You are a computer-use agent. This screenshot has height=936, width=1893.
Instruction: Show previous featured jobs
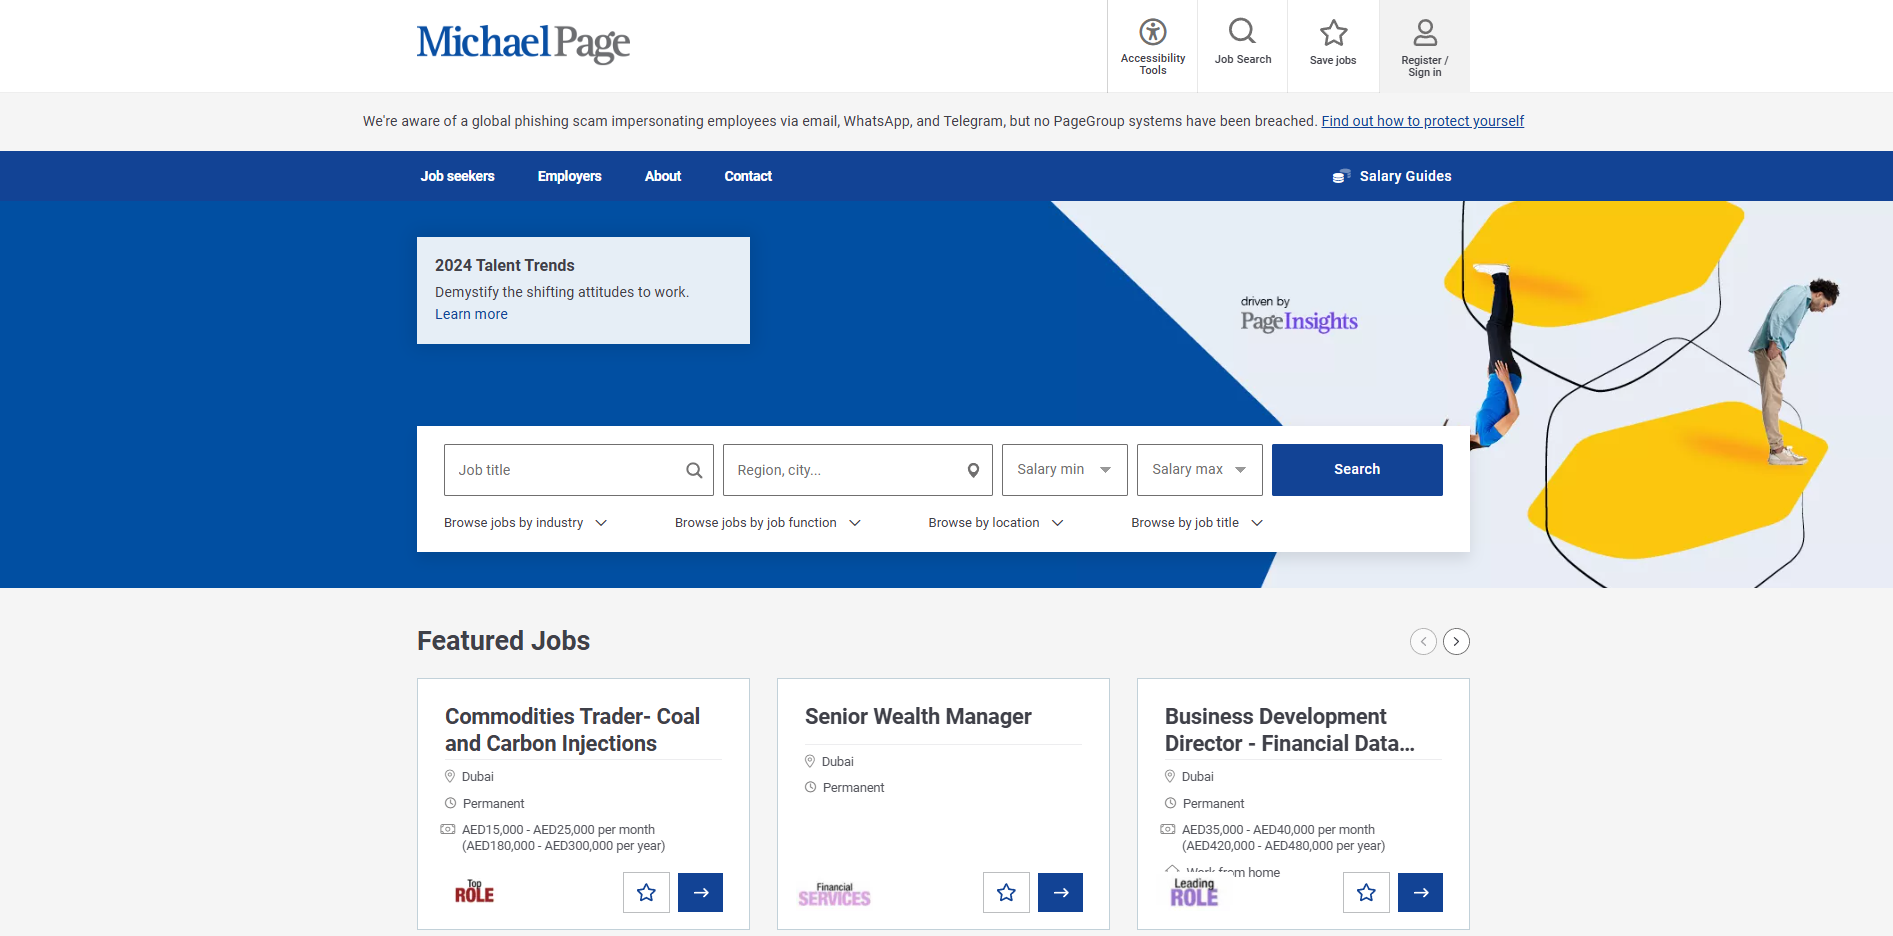[1423, 641]
